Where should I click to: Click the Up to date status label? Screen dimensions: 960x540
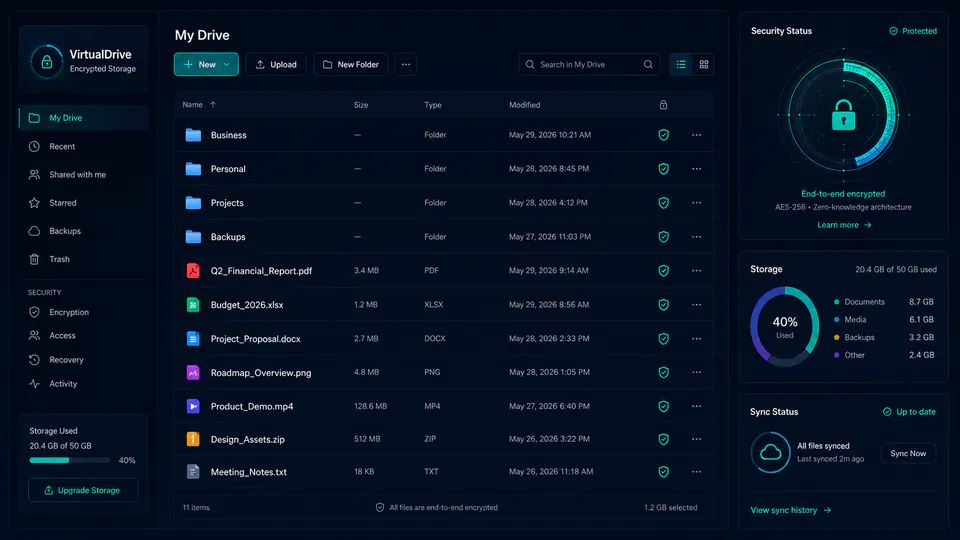[x=909, y=411]
